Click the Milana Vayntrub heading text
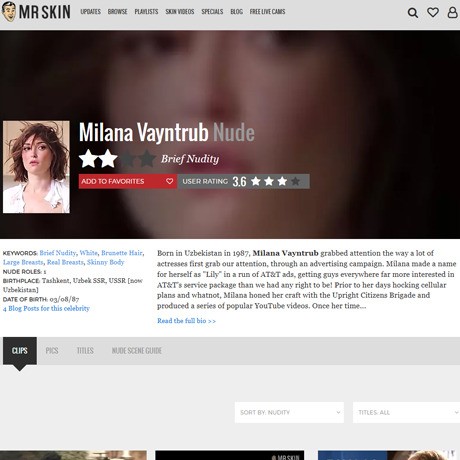460x460 pixels. click(144, 132)
